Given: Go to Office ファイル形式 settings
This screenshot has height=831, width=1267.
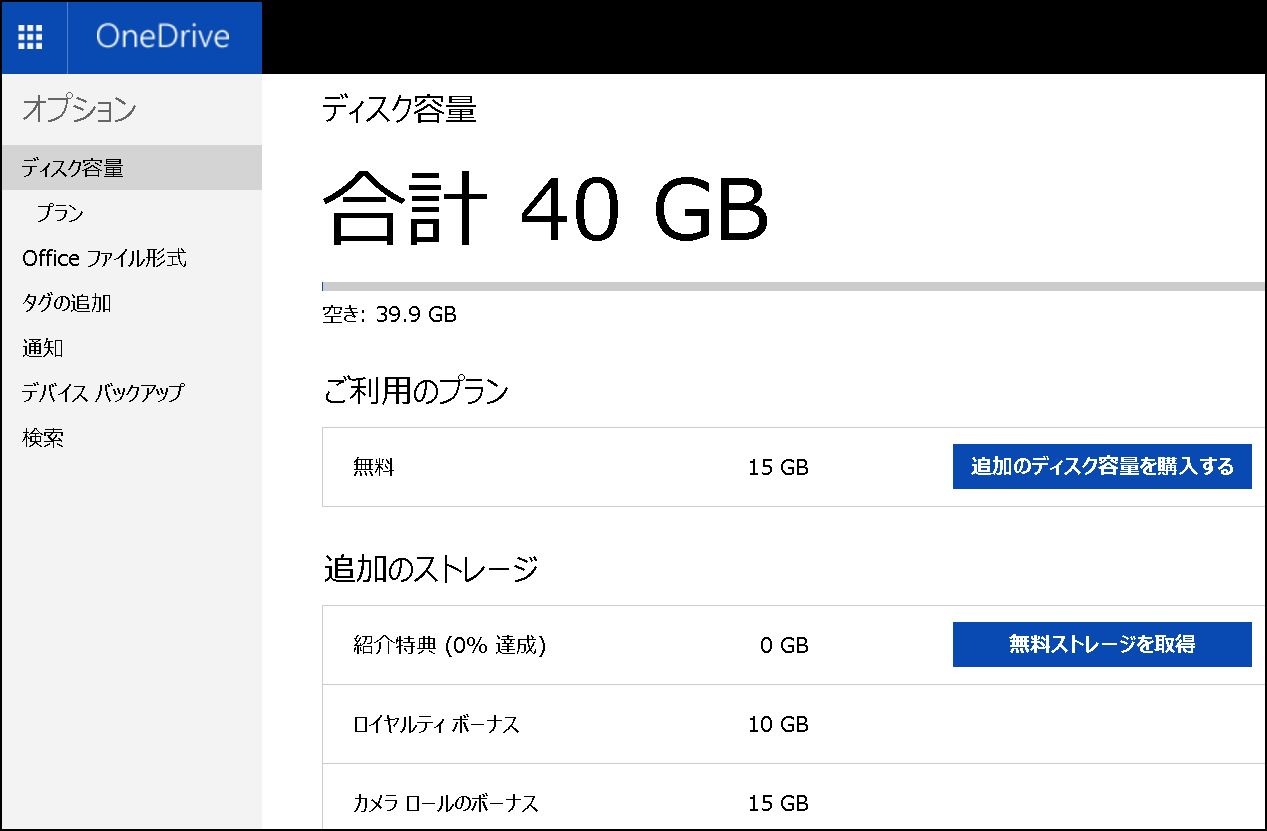Looking at the screenshot, I should (x=104, y=258).
